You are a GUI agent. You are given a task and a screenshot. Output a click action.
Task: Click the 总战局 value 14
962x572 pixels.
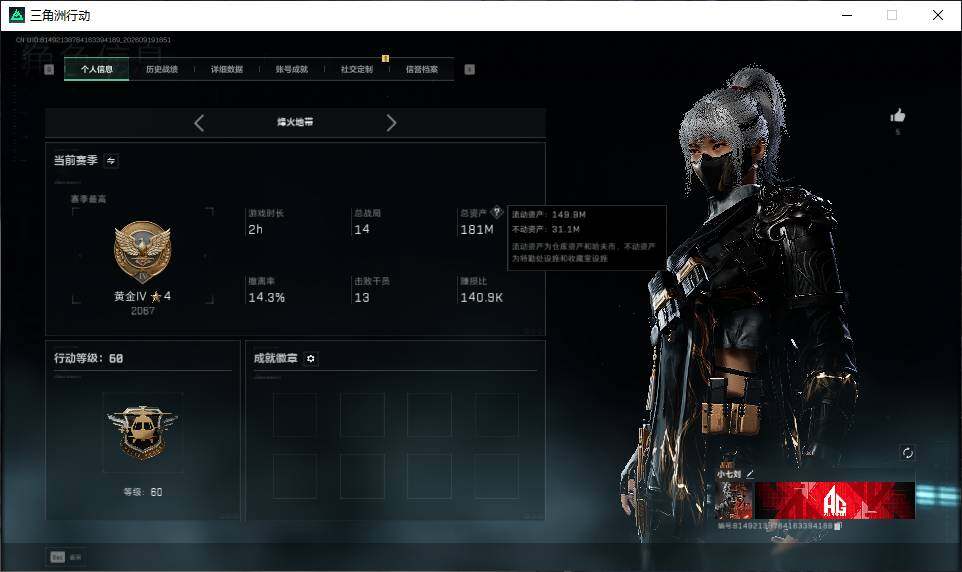point(362,230)
